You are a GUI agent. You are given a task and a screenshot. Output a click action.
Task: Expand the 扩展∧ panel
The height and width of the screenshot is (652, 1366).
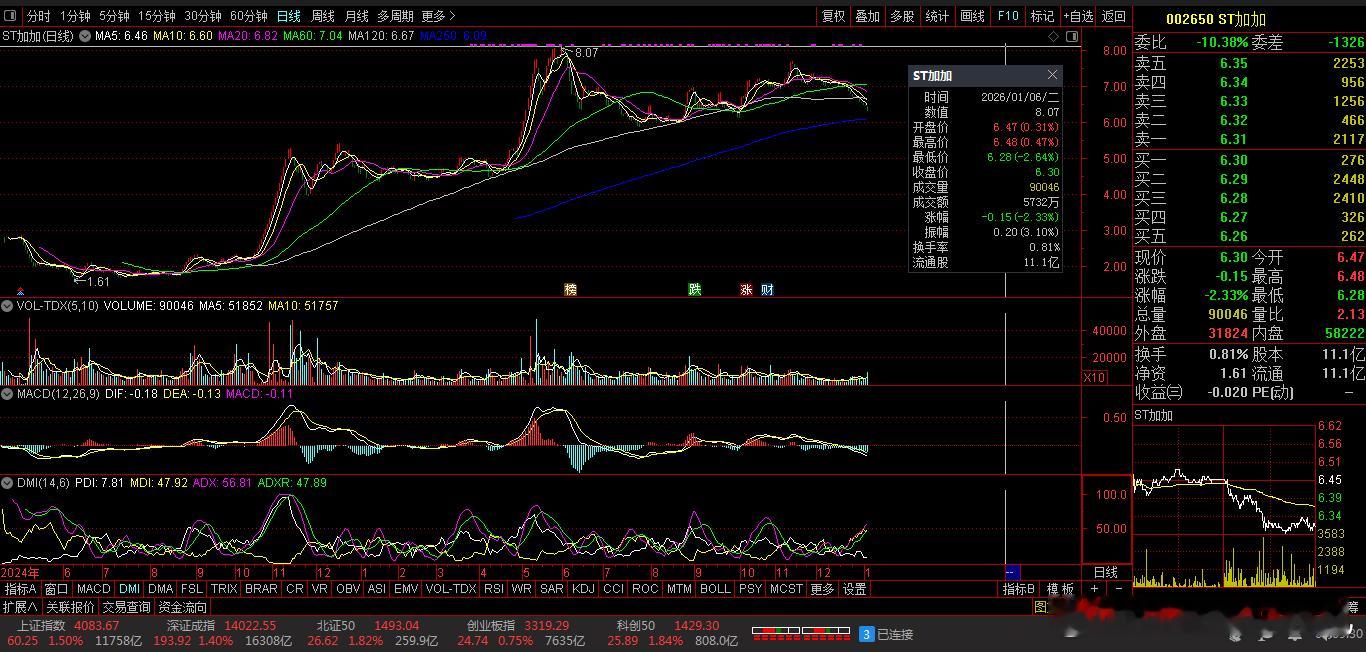point(20,607)
